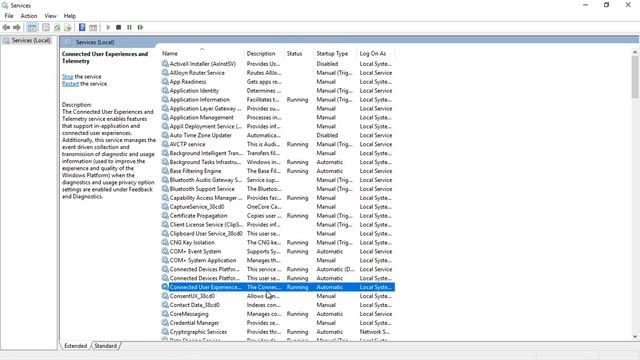This screenshot has width=640, height=360.
Task: Click the Properties toolbar icon
Action: (x=46, y=27)
